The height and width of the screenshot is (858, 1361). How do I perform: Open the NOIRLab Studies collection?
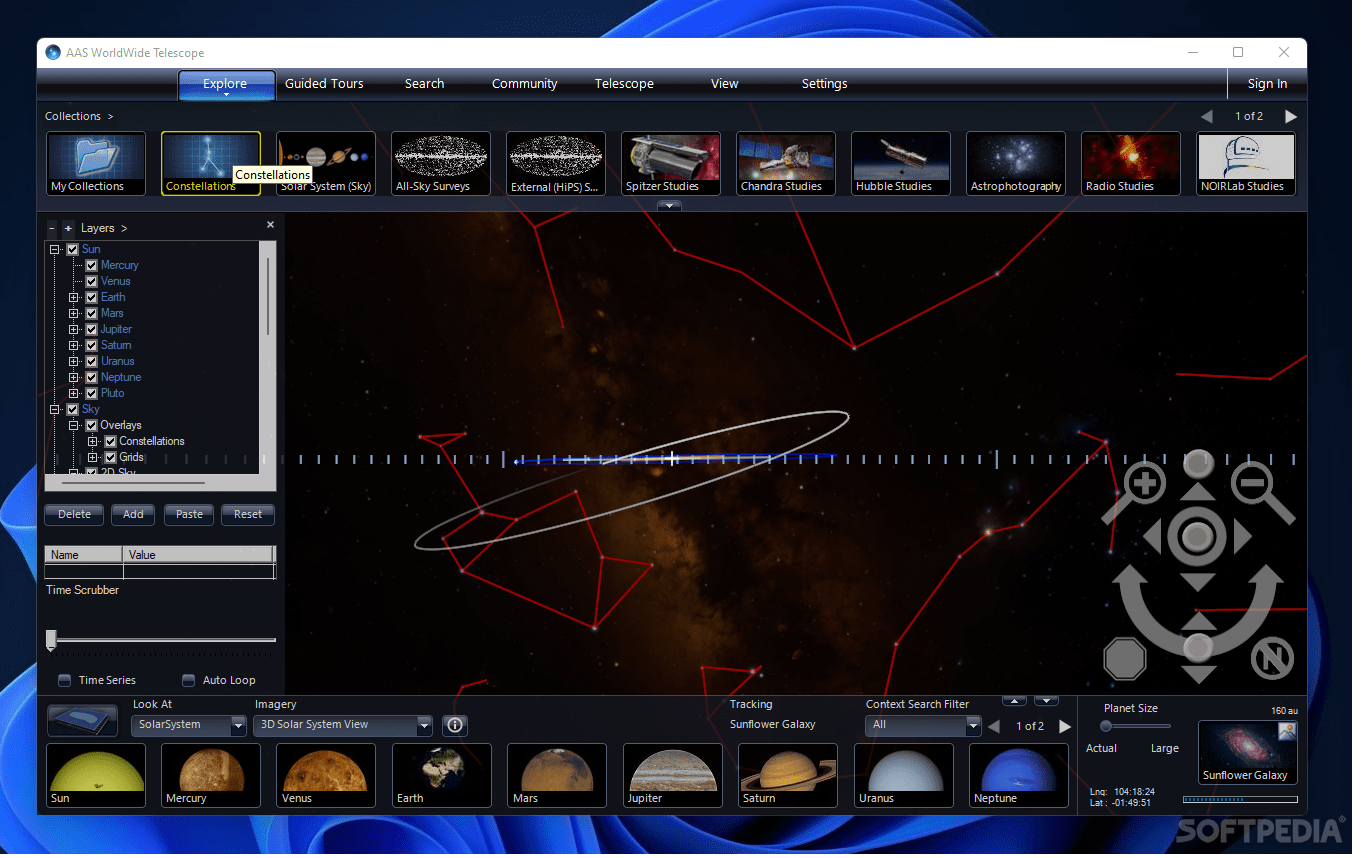pyautogui.click(x=1246, y=164)
